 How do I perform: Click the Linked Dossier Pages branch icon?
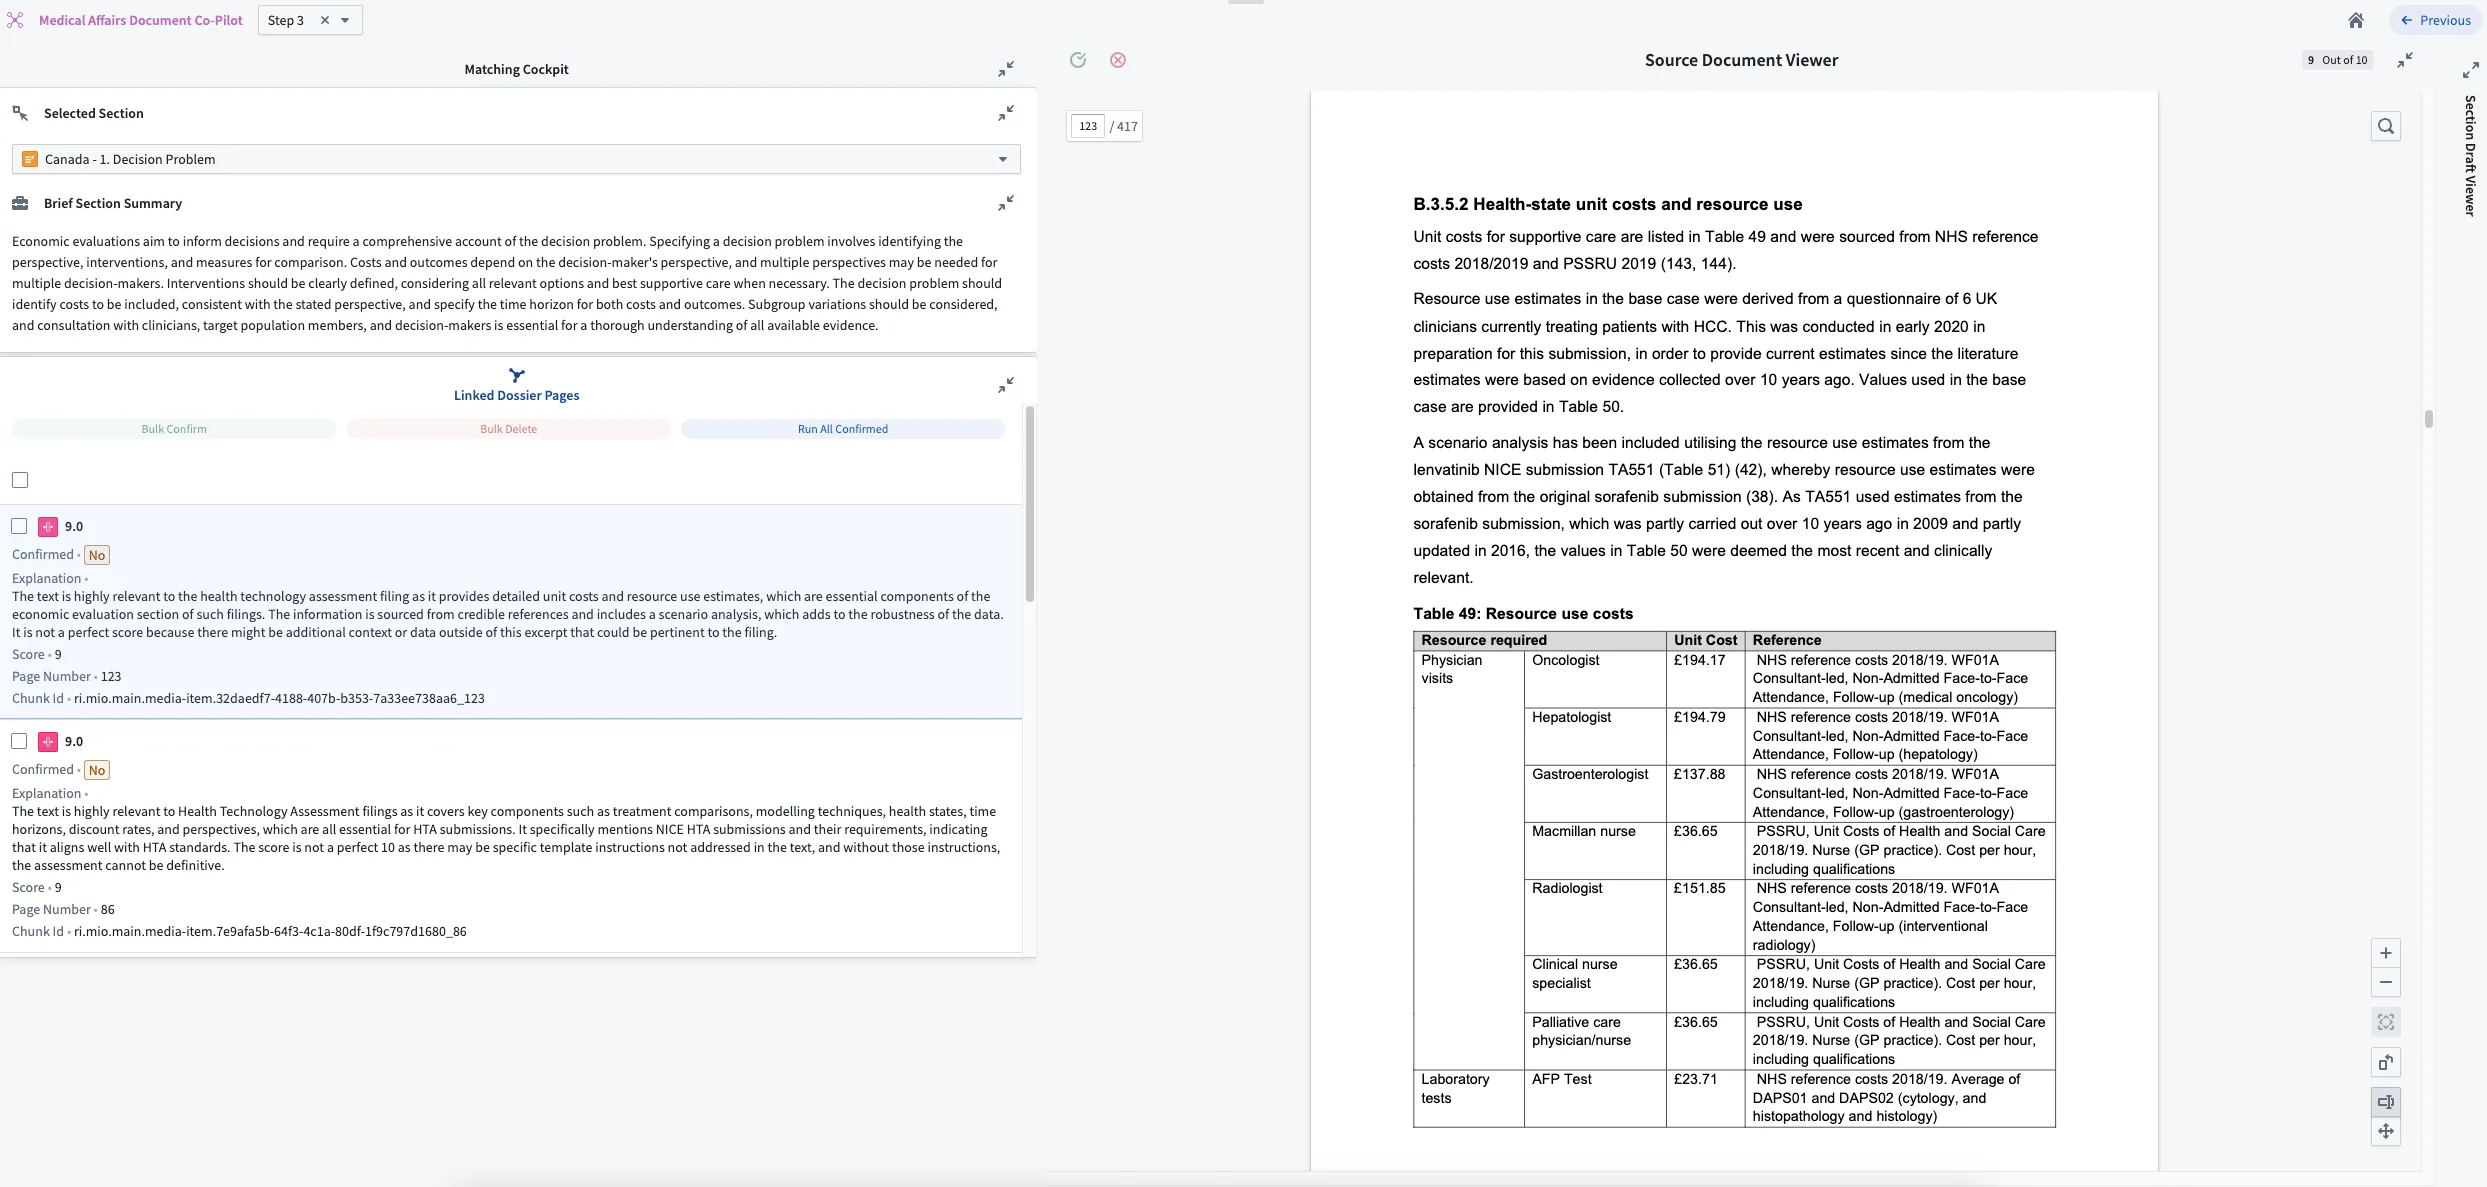[516, 375]
